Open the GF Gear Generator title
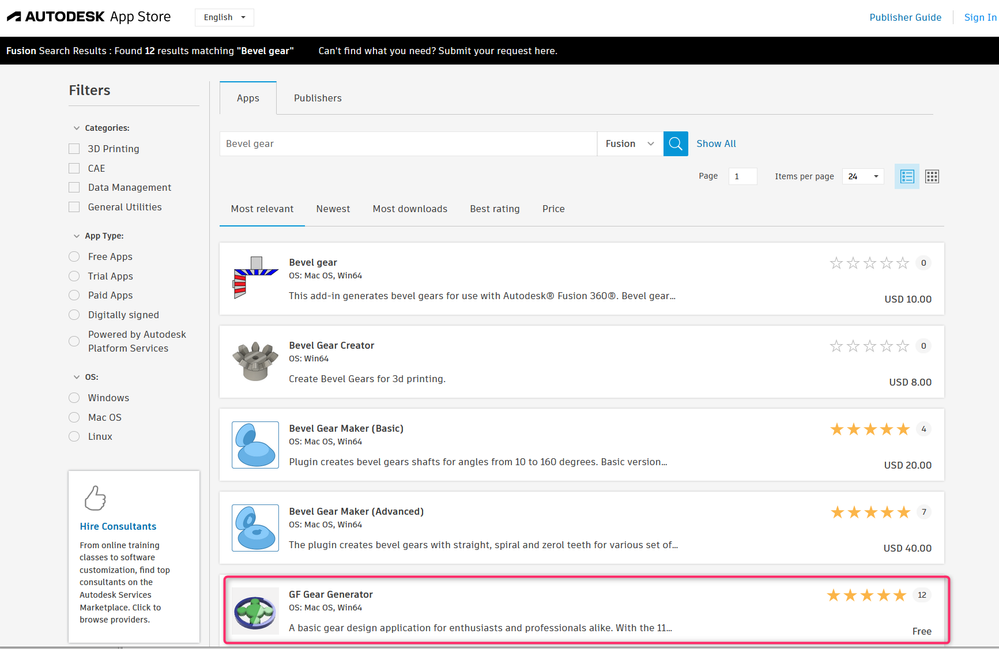The image size is (999, 649). tap(331, 594)
